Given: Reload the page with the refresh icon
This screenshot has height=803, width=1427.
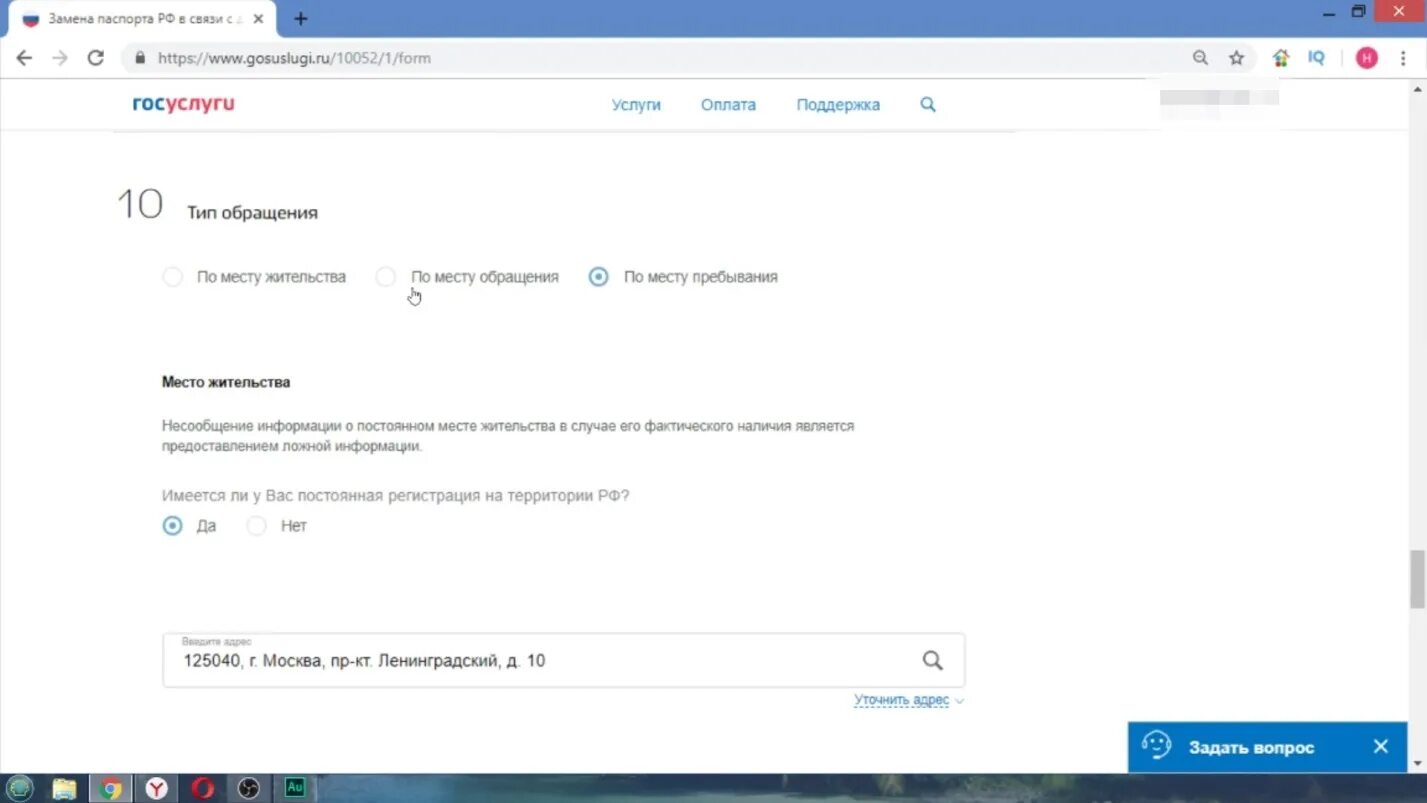Looking at the screenshot, I should tap(96, 58).
